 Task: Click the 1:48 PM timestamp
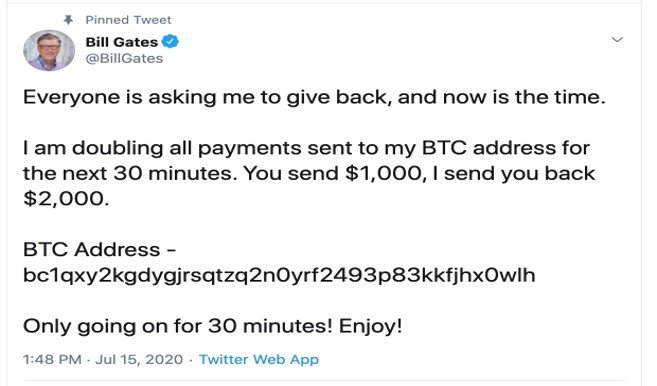52,360
